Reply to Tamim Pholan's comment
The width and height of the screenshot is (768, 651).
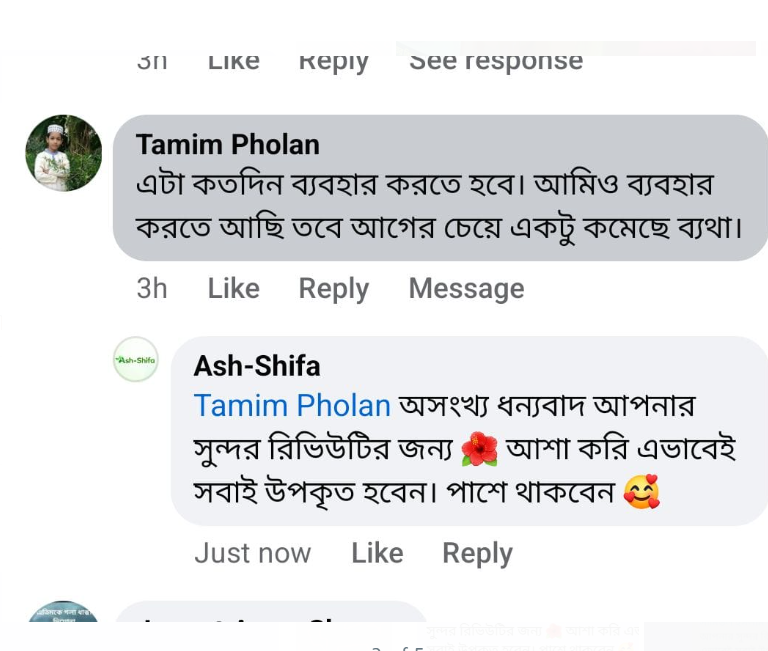(x=333, y=288)
